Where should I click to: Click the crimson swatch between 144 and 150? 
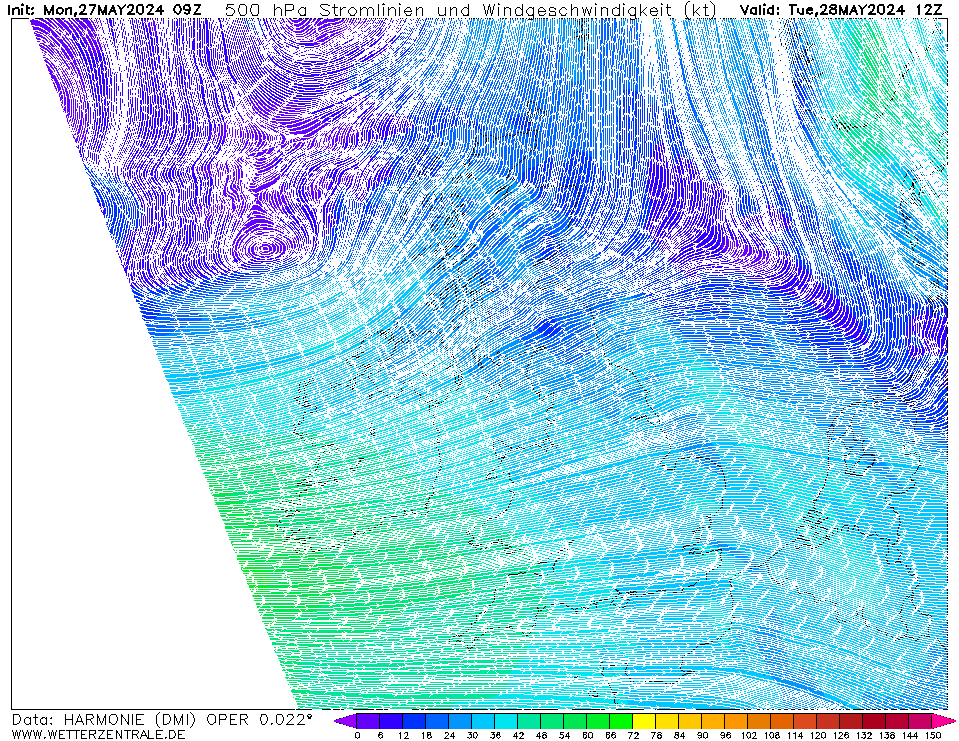(x=920, y=721)
